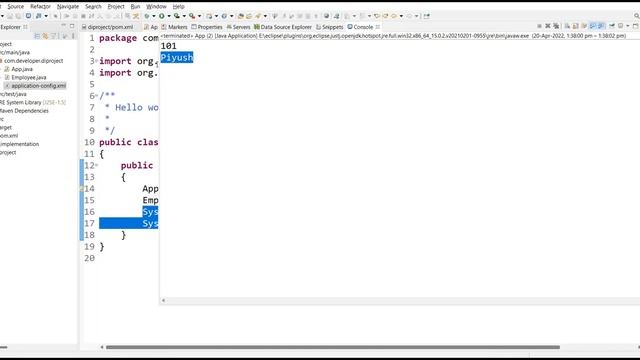Open the Forward navigation dropdown arrow
Viewport: 640px width, 360px height.
click(416, 16)
